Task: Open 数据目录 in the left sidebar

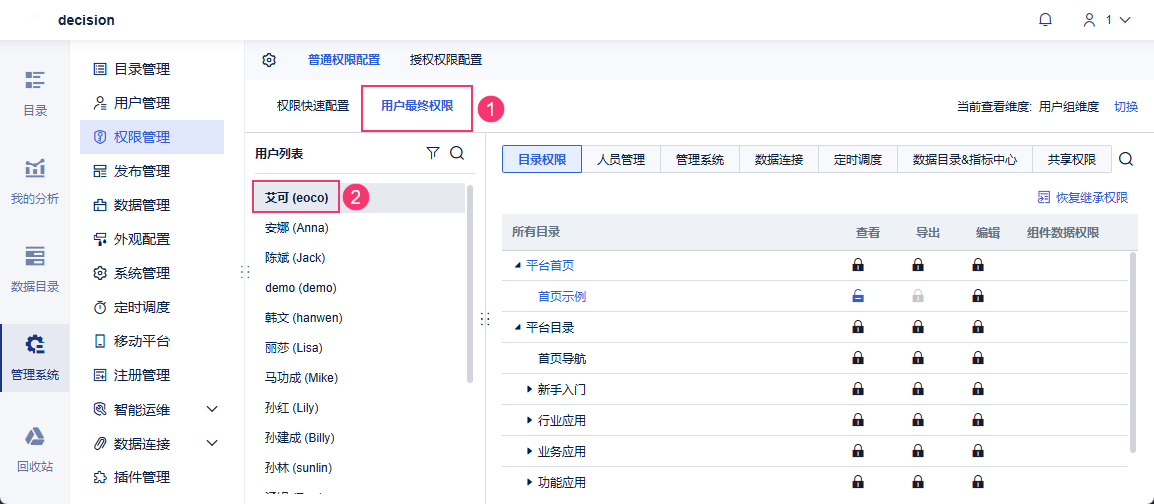Action: pyautogui.click(x=35, y=268)
